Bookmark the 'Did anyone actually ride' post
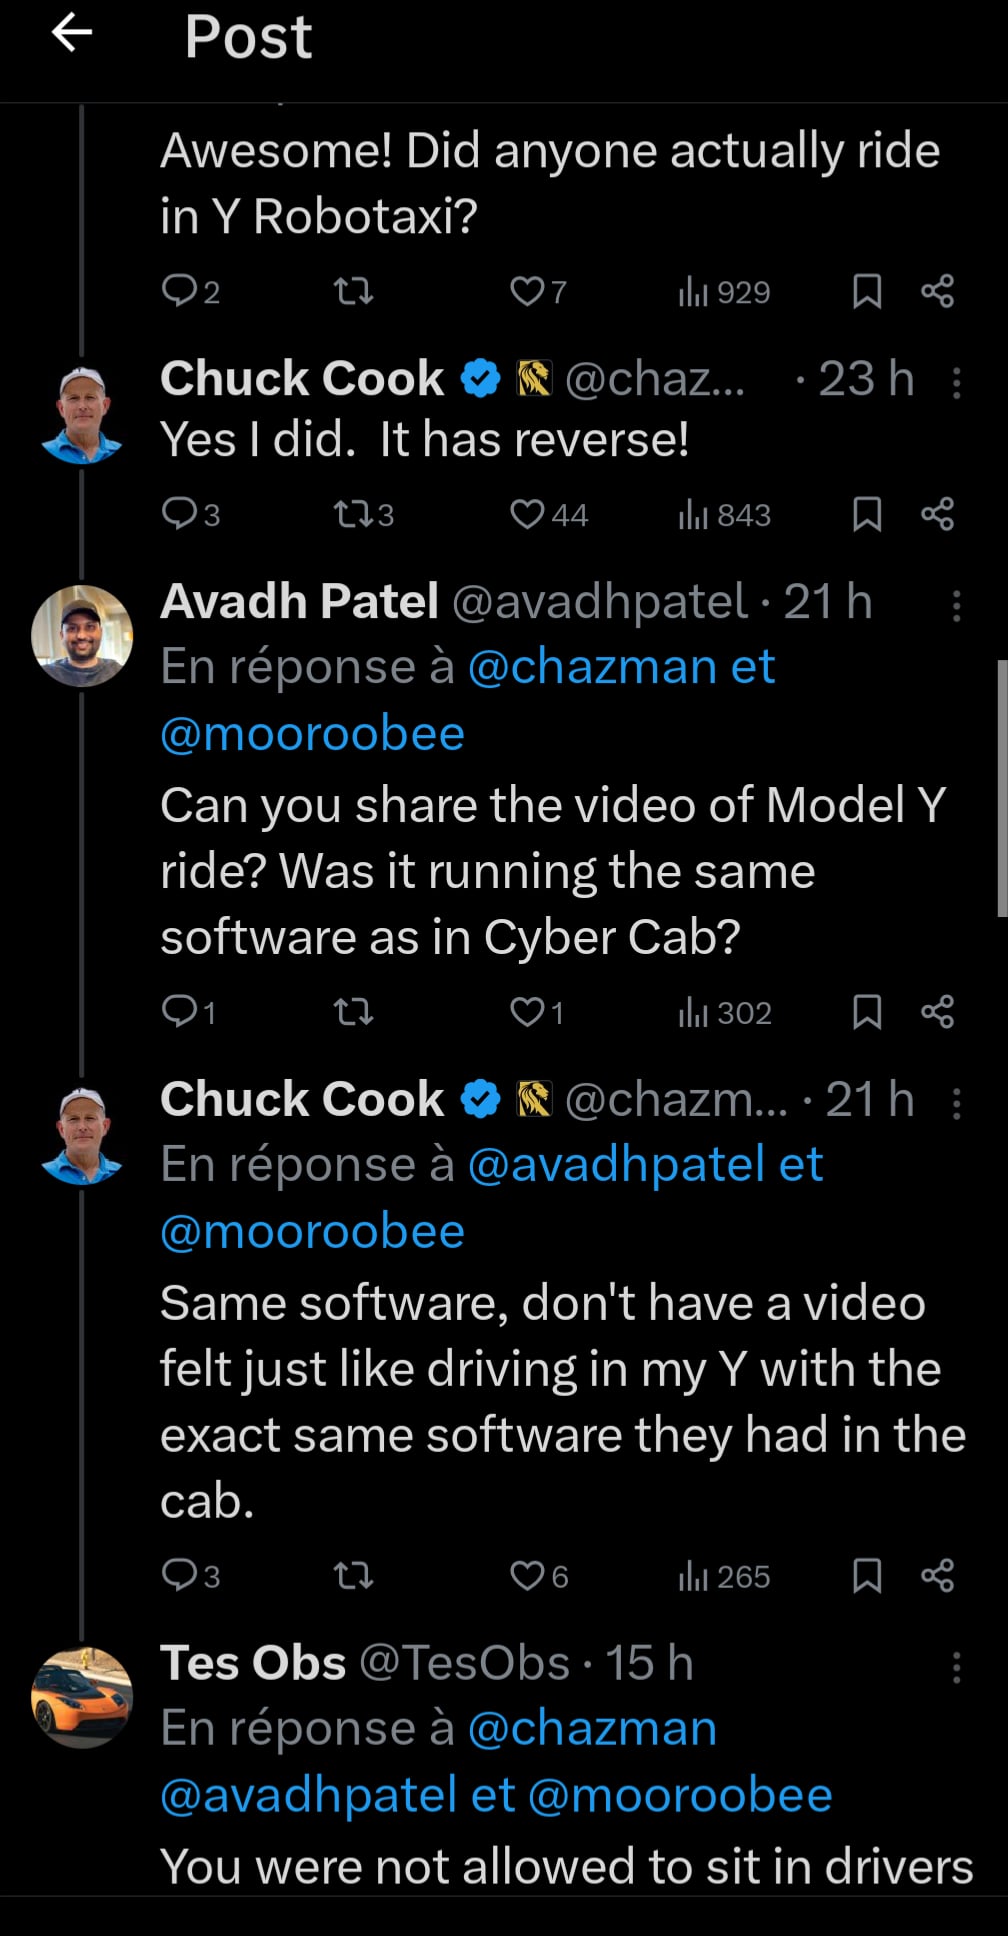Image resolution: width=1008 pixels, height=1936 pixels. (866, 292)
